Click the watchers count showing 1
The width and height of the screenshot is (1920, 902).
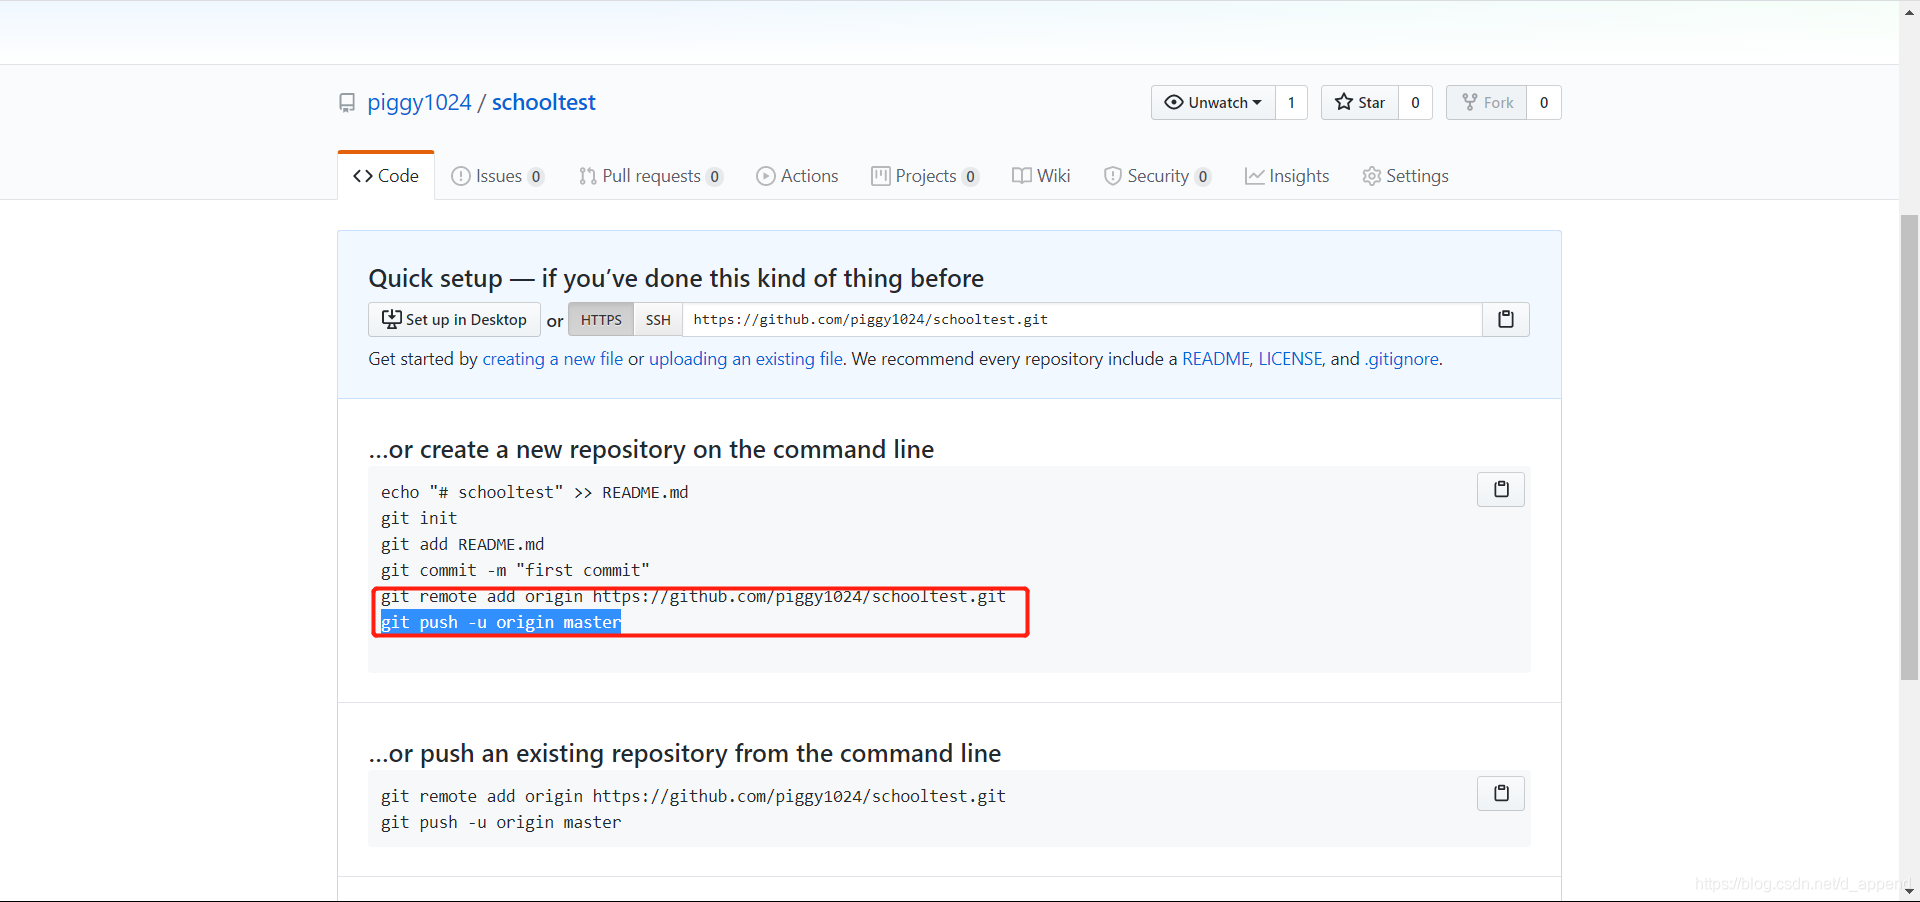click(x=1291, y=102)
